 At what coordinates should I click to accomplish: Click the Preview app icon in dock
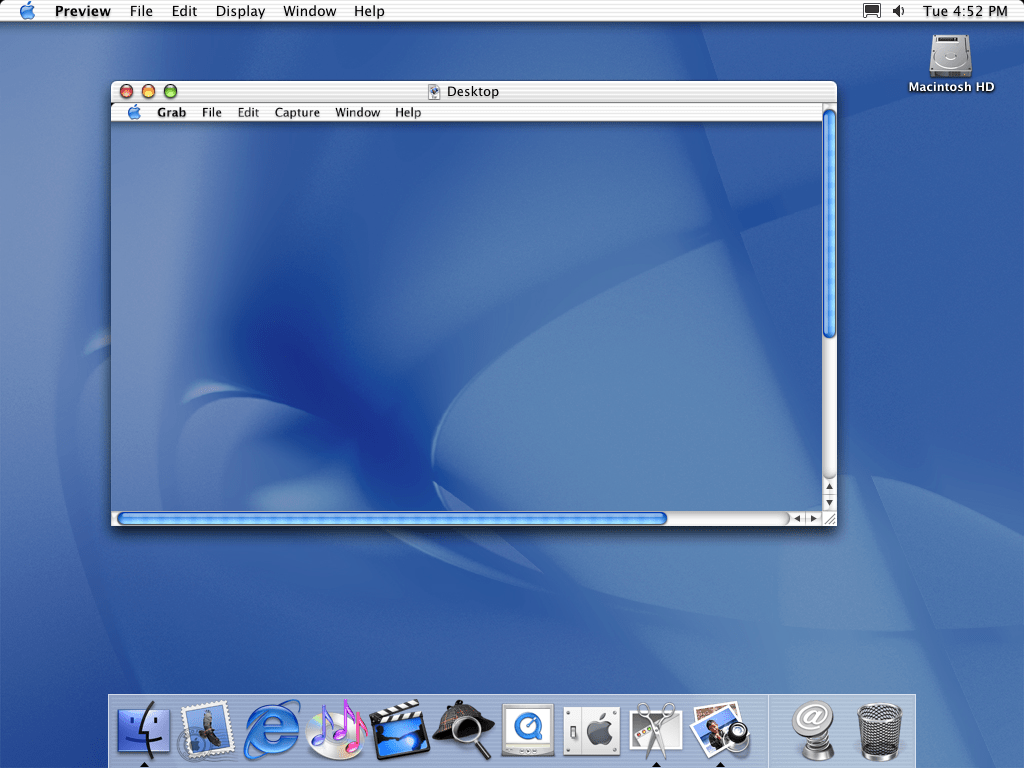(x=720, y=729)
